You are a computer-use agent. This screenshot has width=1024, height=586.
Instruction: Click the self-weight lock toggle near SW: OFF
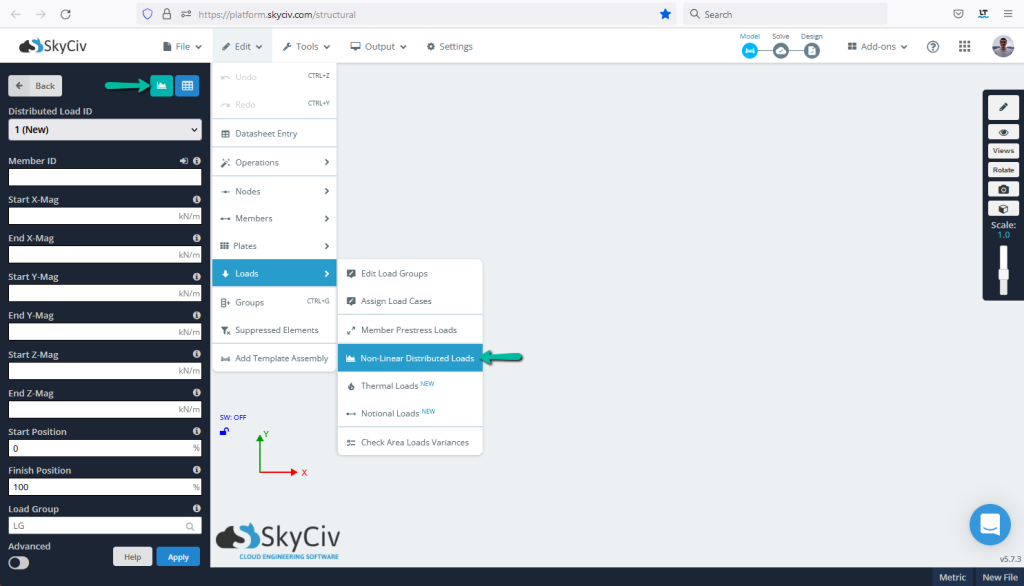(224, 431)
